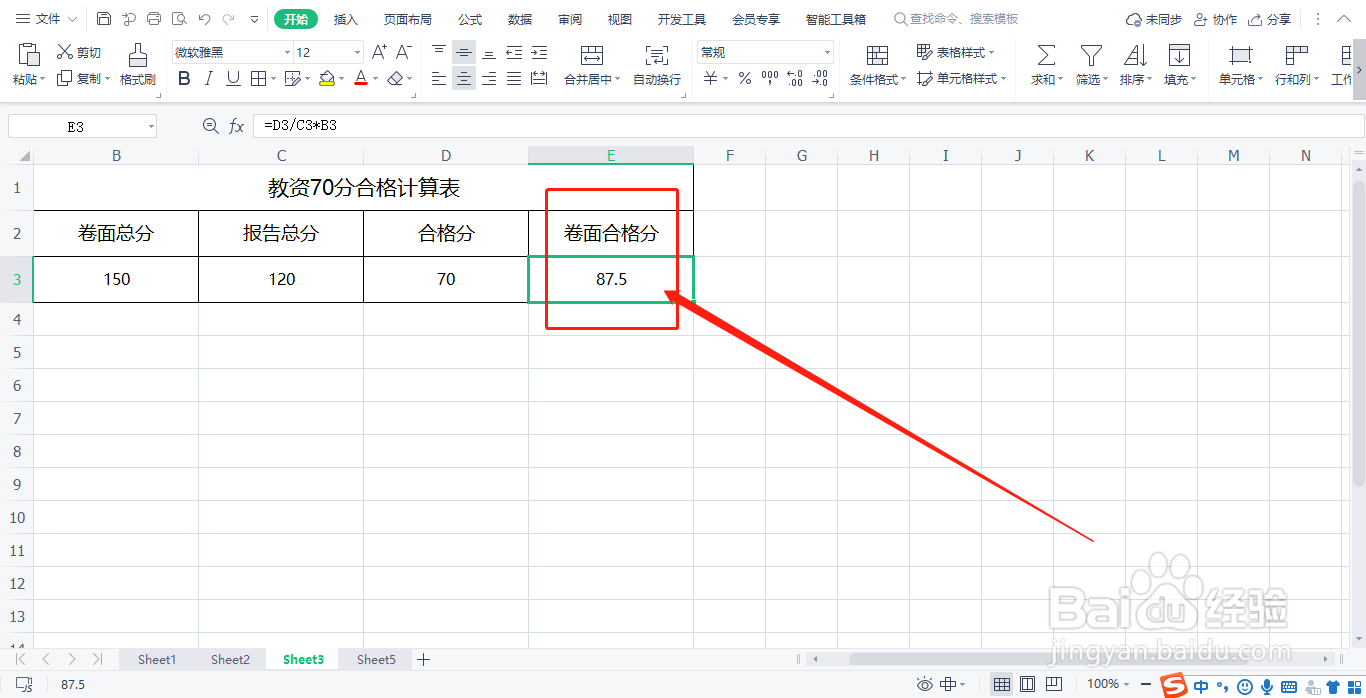Toggle italic formatting

point(209,78)
